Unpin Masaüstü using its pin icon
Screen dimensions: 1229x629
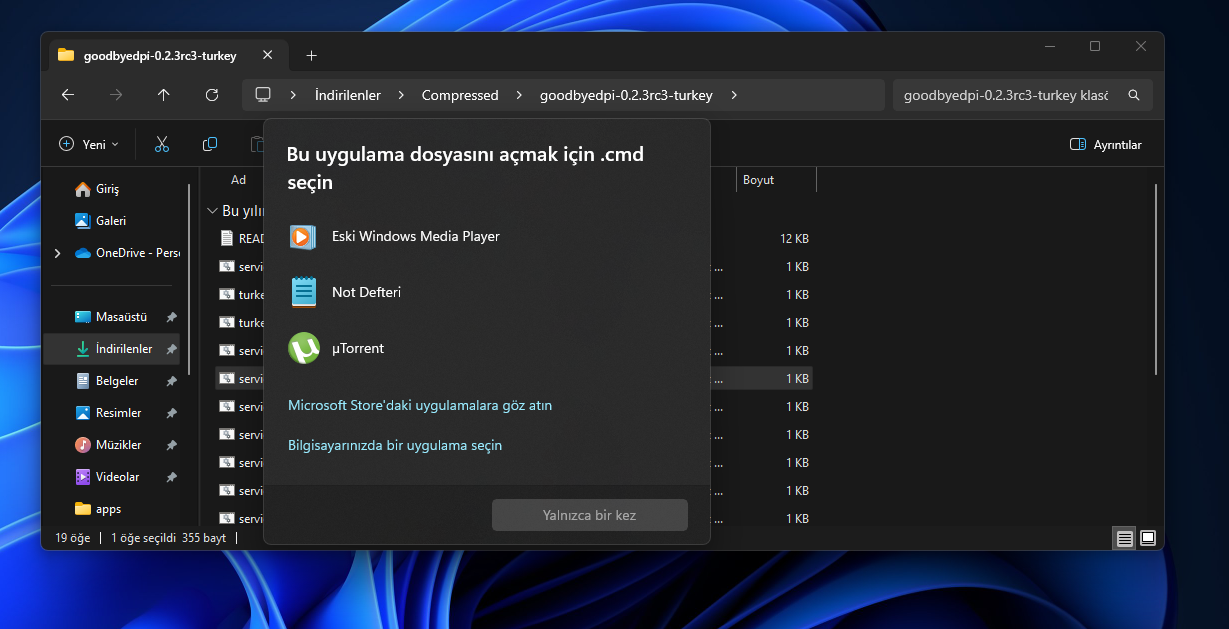click(x=171, y=317)
